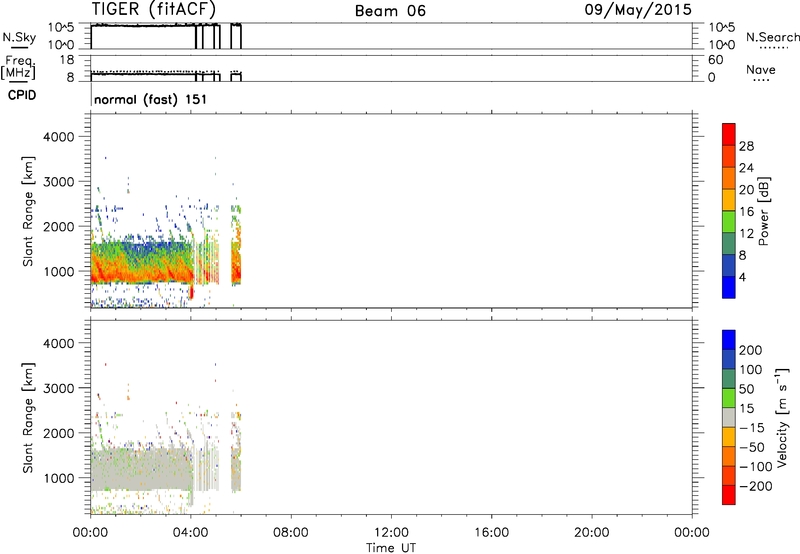Click the Power [dB] colorbar title

[x=763, y=211]
